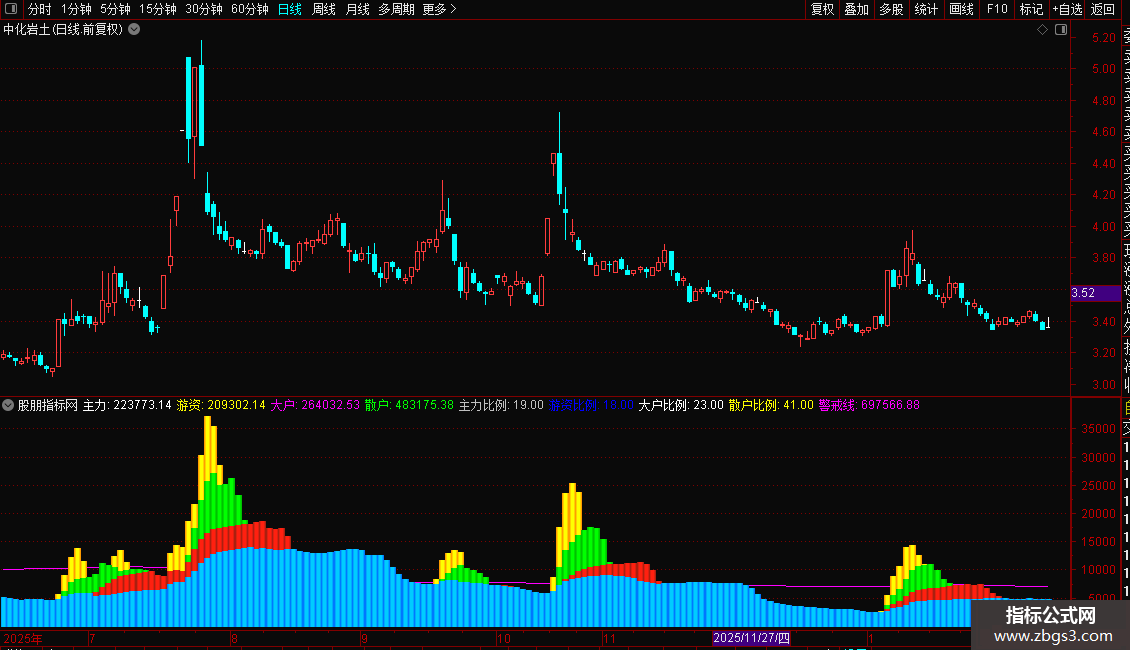Viewport: 1130px width, 650px height.
Task: Select the 15分钟 period
Action: point(158,9)
